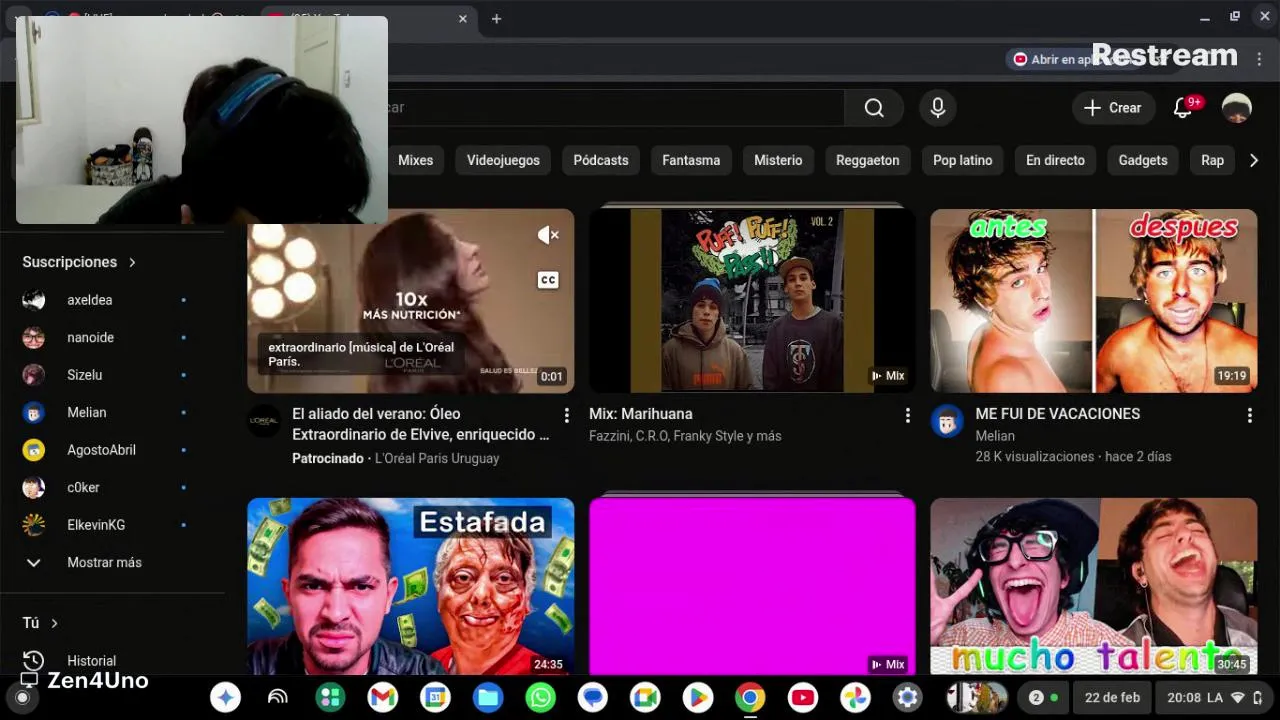The image size is (1280, 720).
Task: Click the YouTube search magnifier button
Action: pos(874,108)
